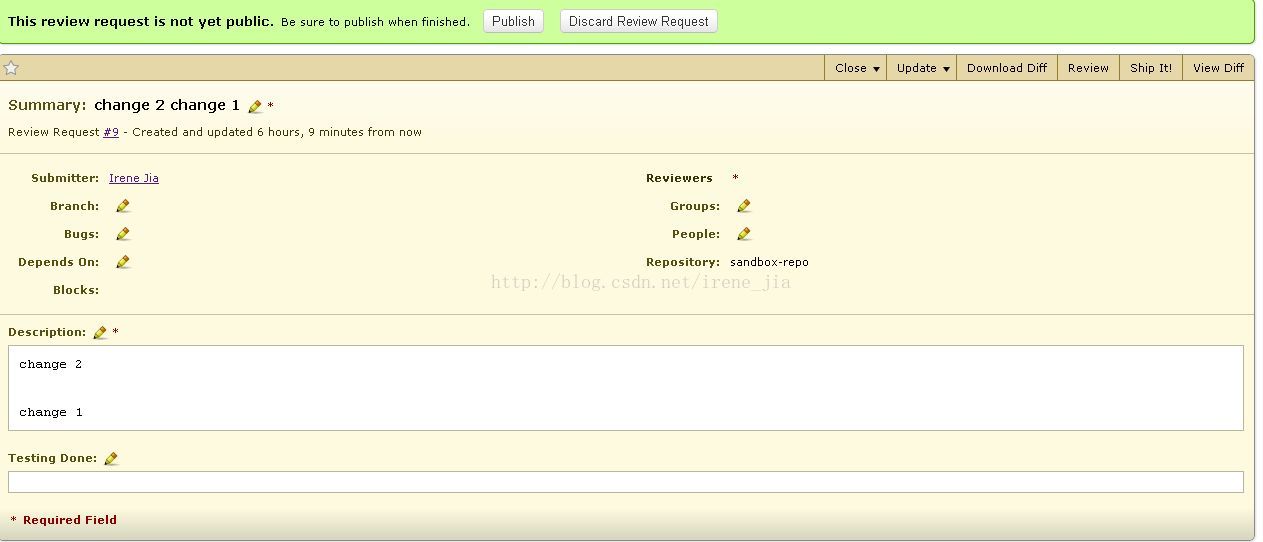Image resolution: width=1263 pixels, height=542 pixels.
Task: Click the 'Reviewers' heading
Action: [679, 178]
